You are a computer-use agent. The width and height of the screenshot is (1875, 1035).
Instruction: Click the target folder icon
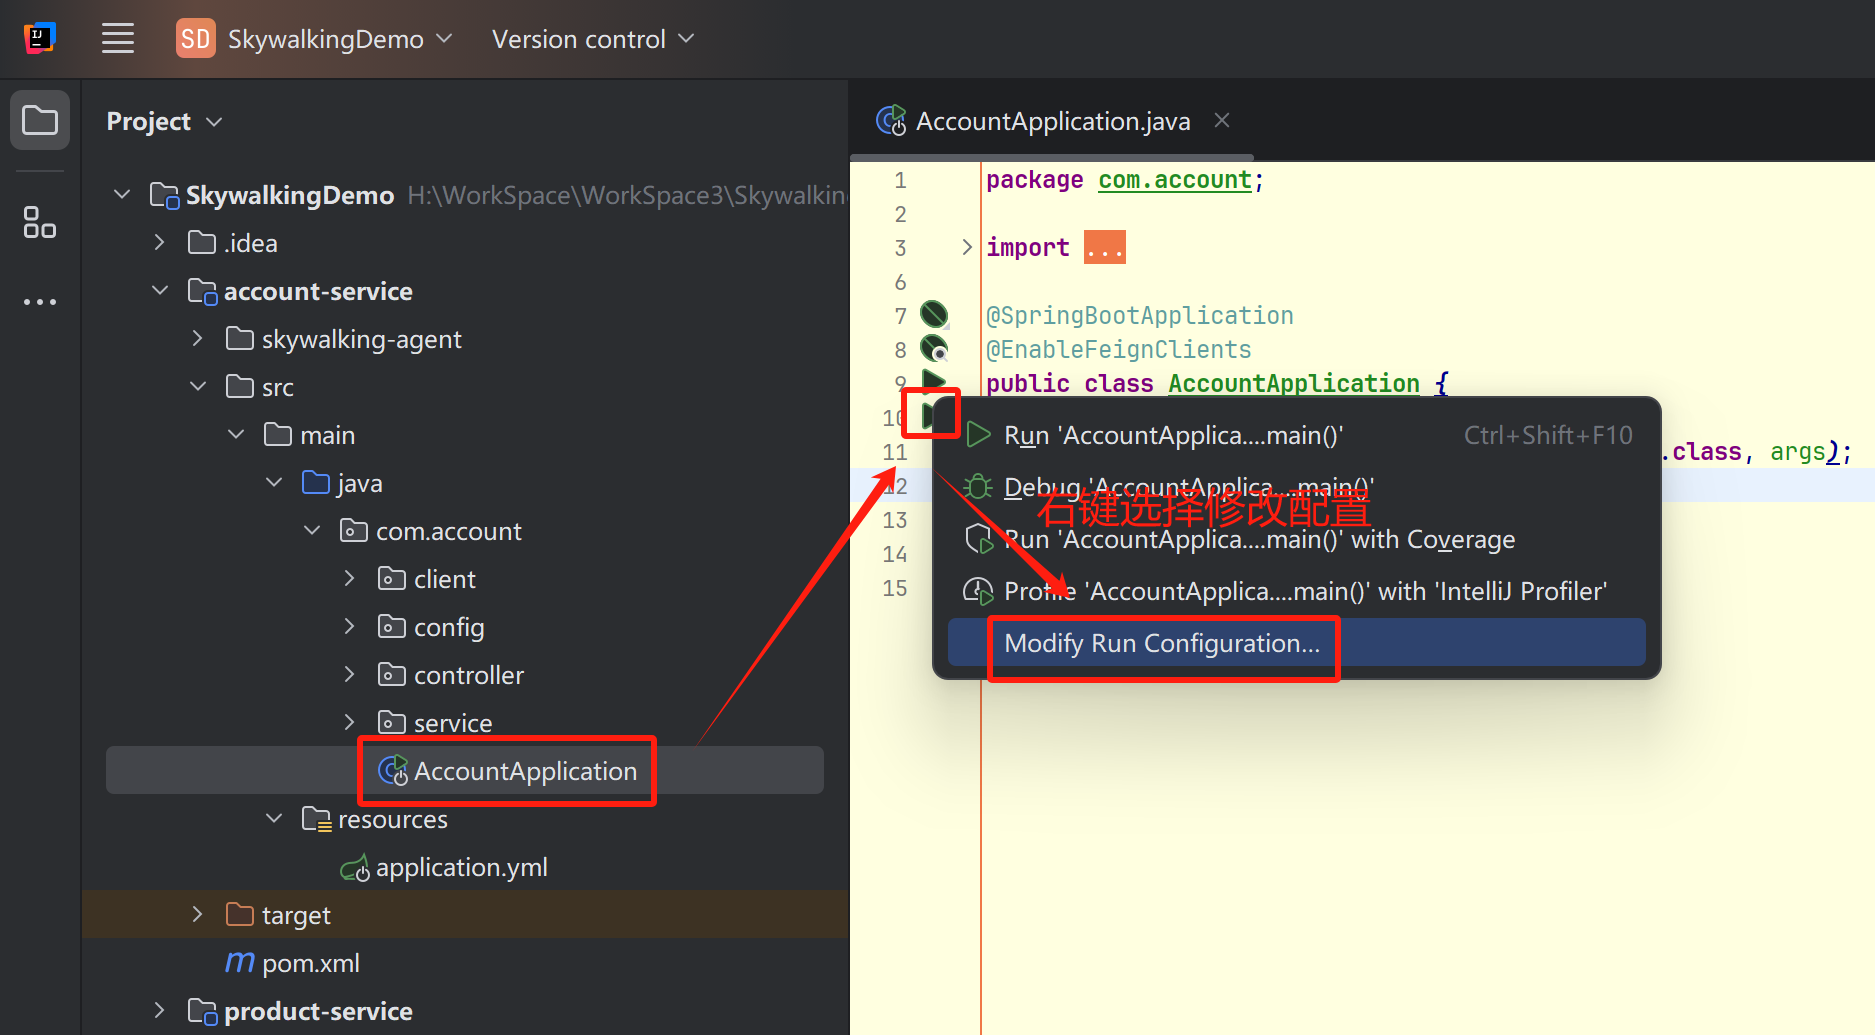(x=240, y=914)
